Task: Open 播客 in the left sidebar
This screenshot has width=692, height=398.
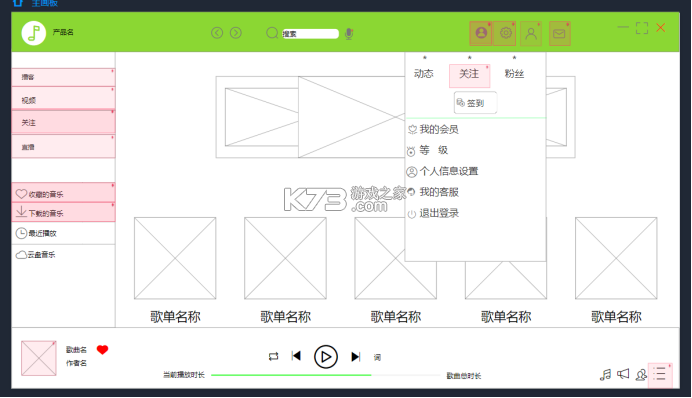Action: (64, 77)
